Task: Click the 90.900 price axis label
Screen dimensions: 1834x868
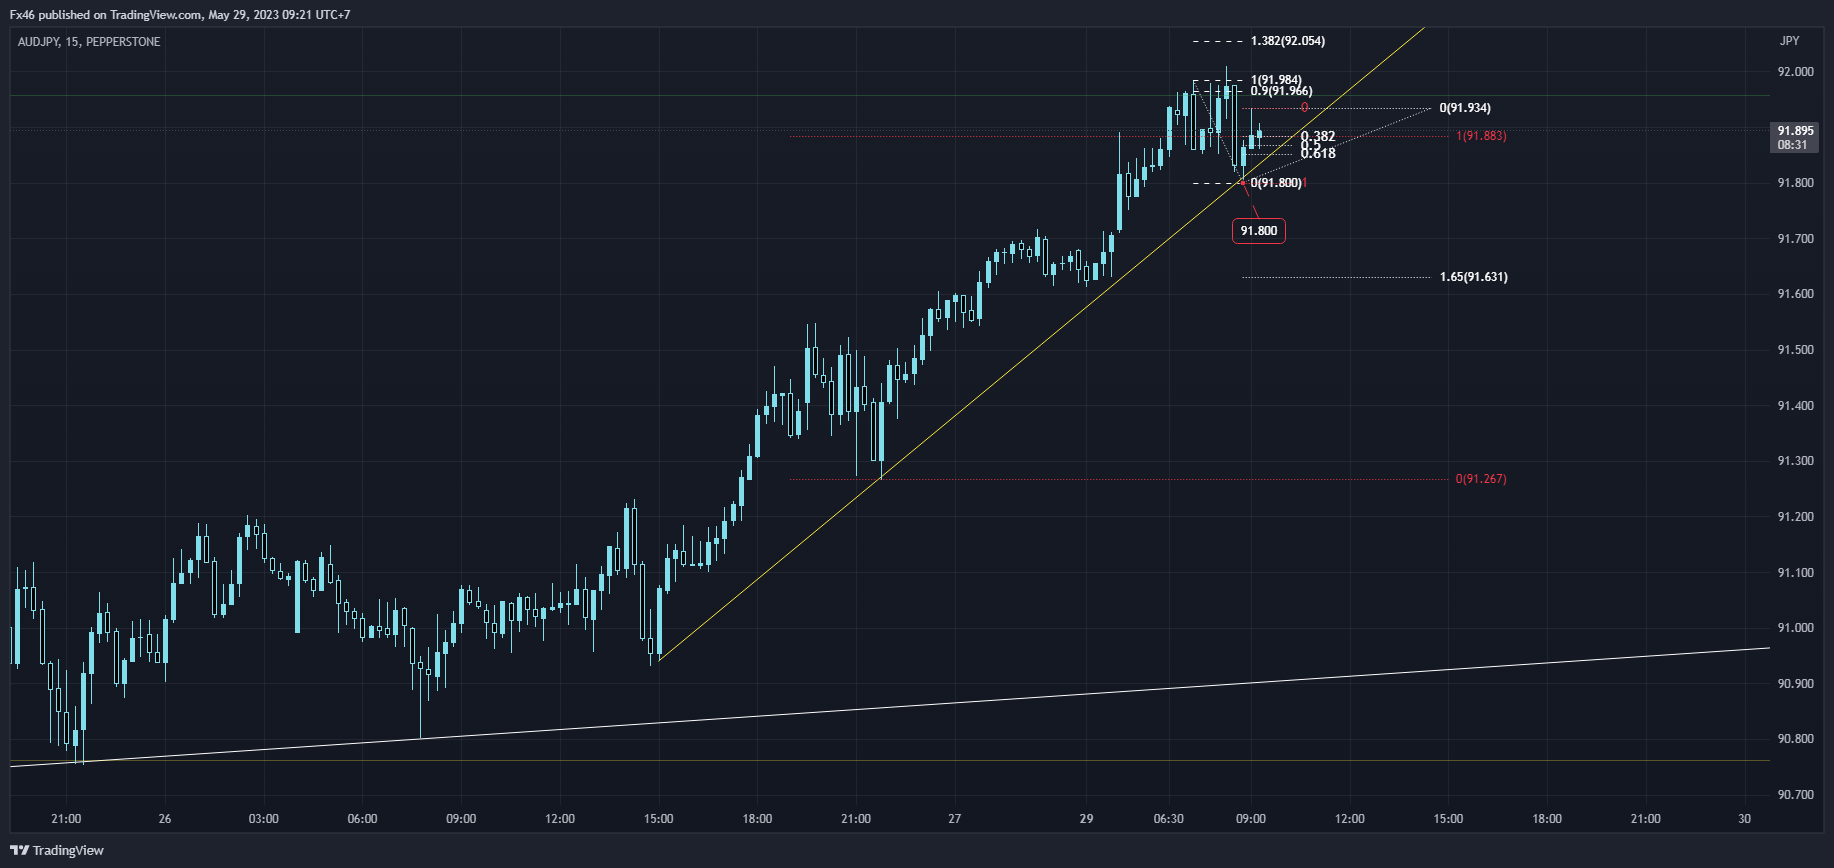Action: (1795, 684)
